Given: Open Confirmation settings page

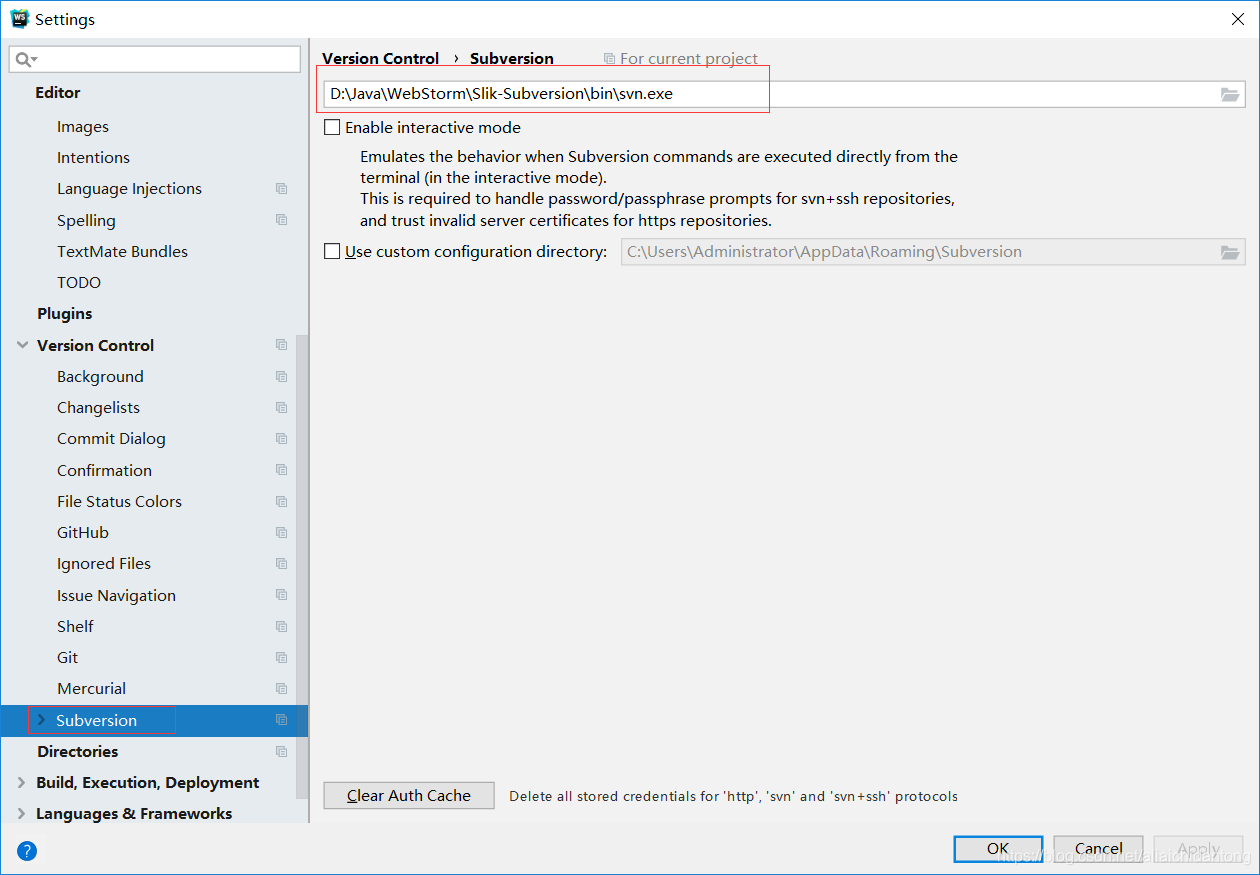Looking at the screenshot, I should click(104, 470).
